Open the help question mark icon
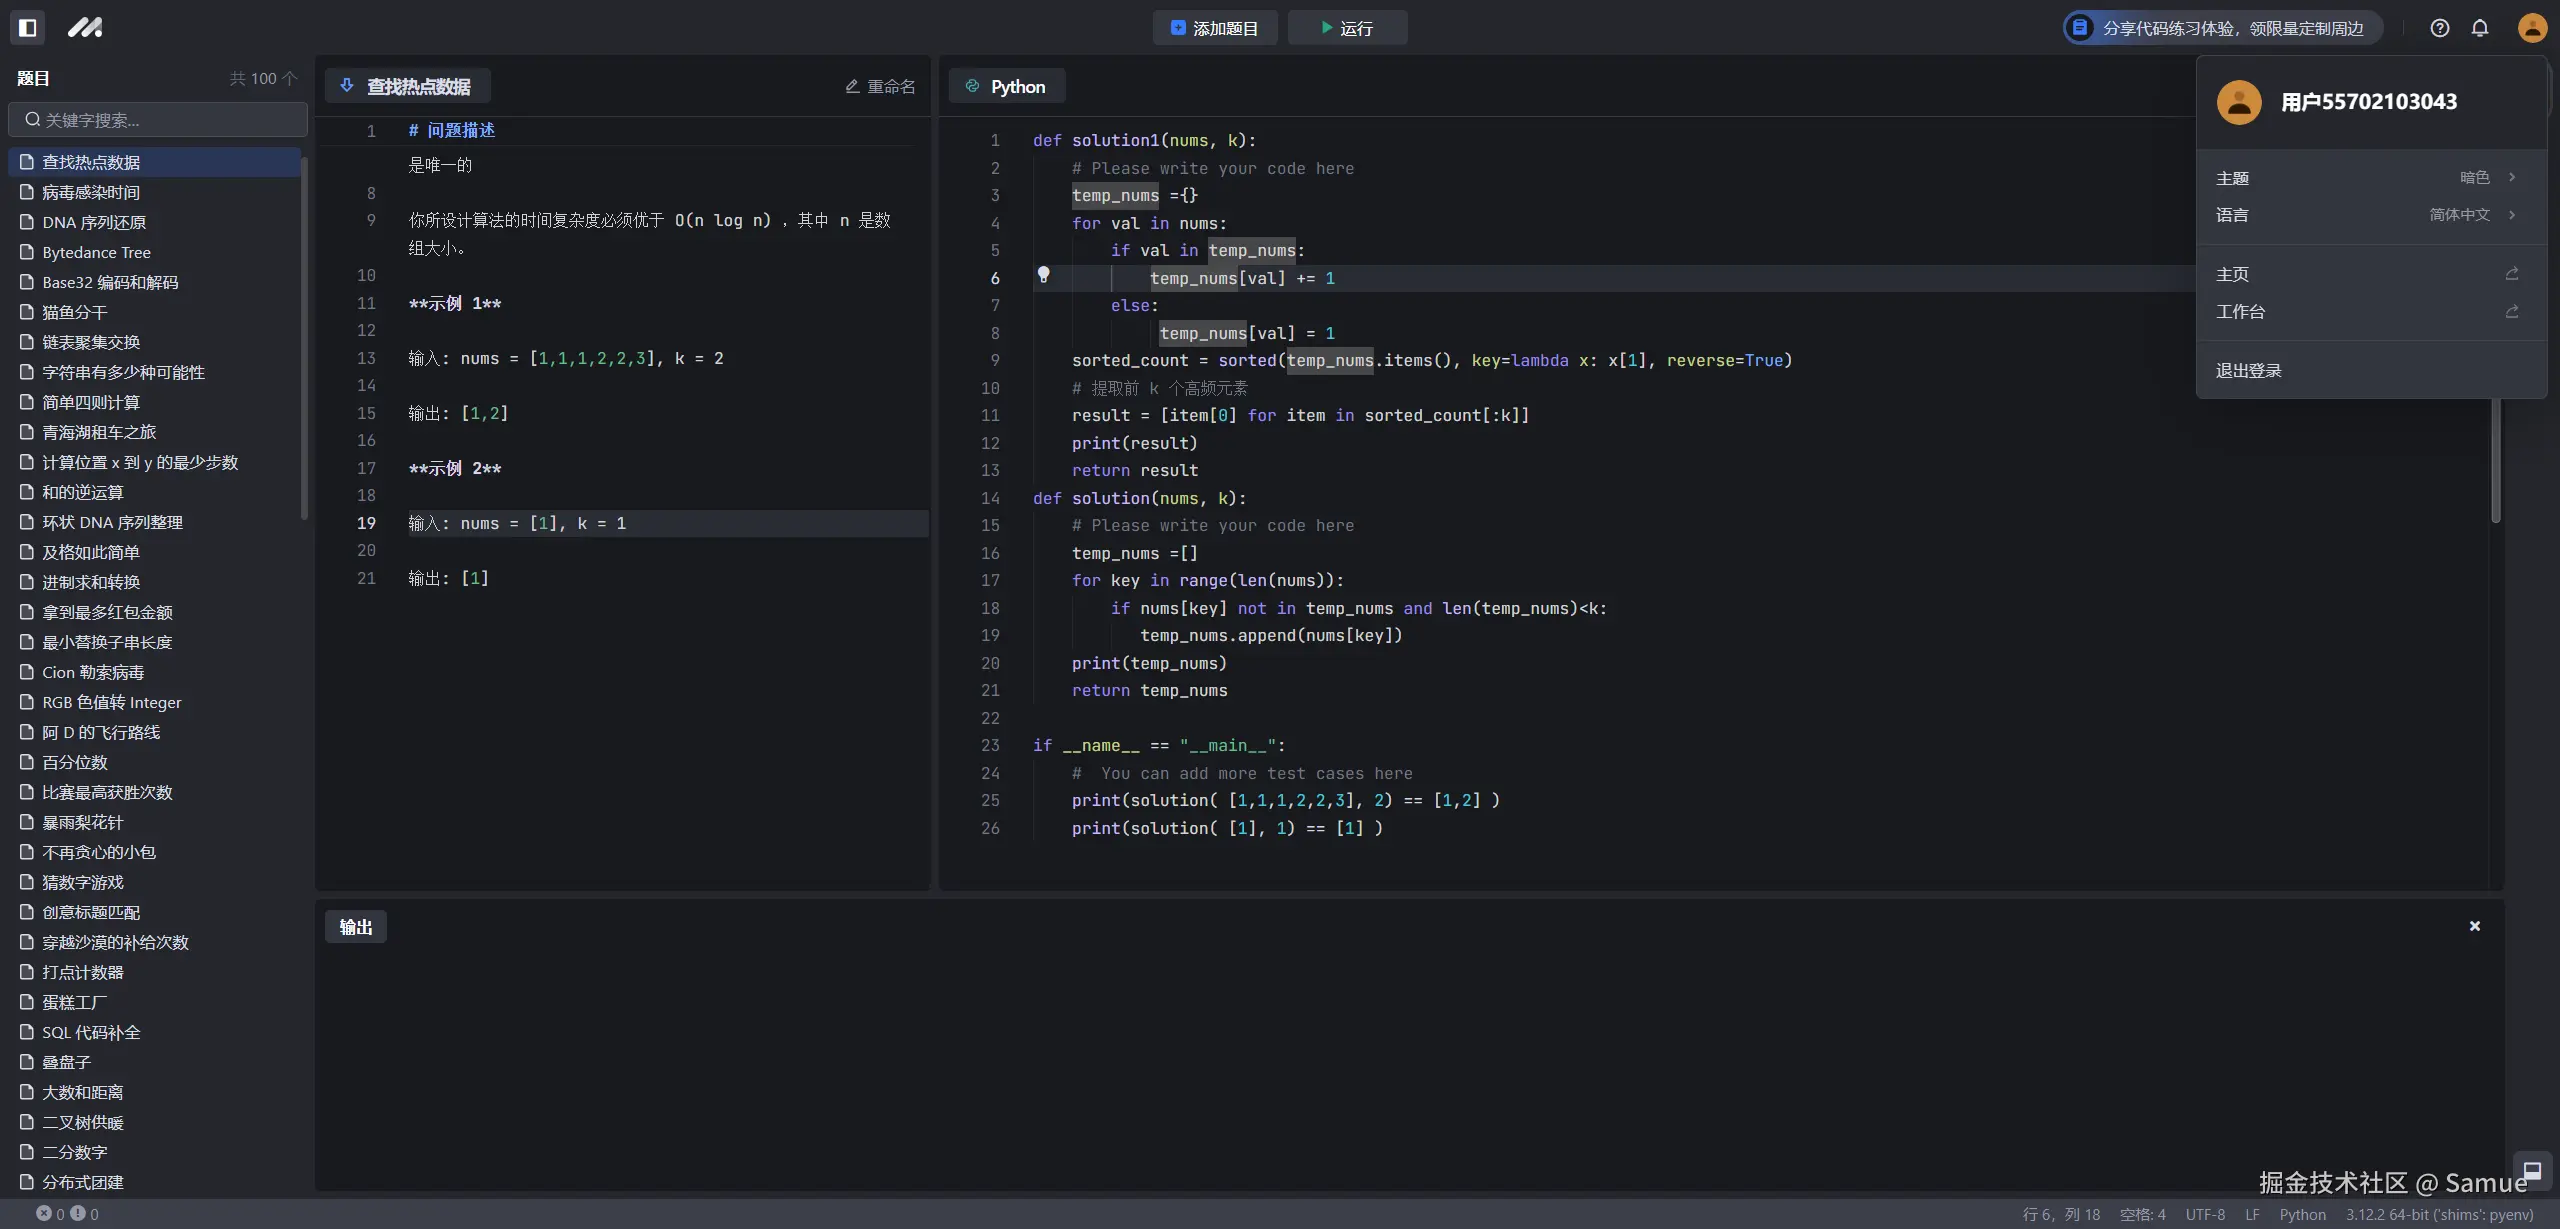The image size is (2560, 1229). 2440,28
